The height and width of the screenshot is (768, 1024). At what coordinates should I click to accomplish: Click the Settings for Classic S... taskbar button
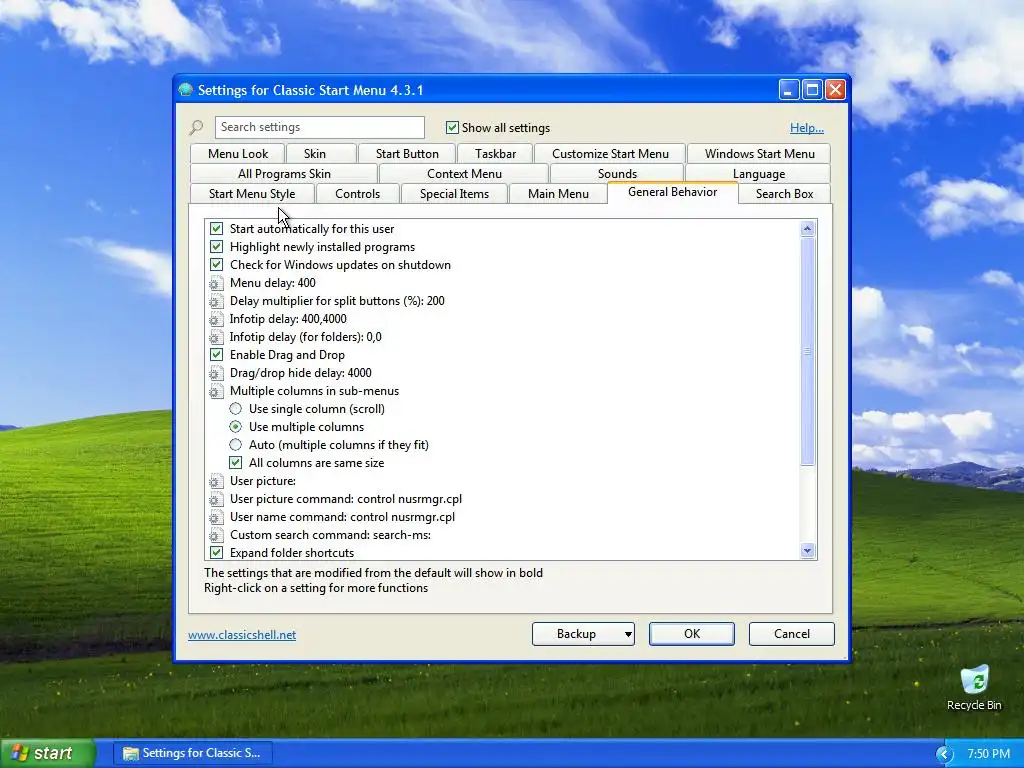click(193, 753)
